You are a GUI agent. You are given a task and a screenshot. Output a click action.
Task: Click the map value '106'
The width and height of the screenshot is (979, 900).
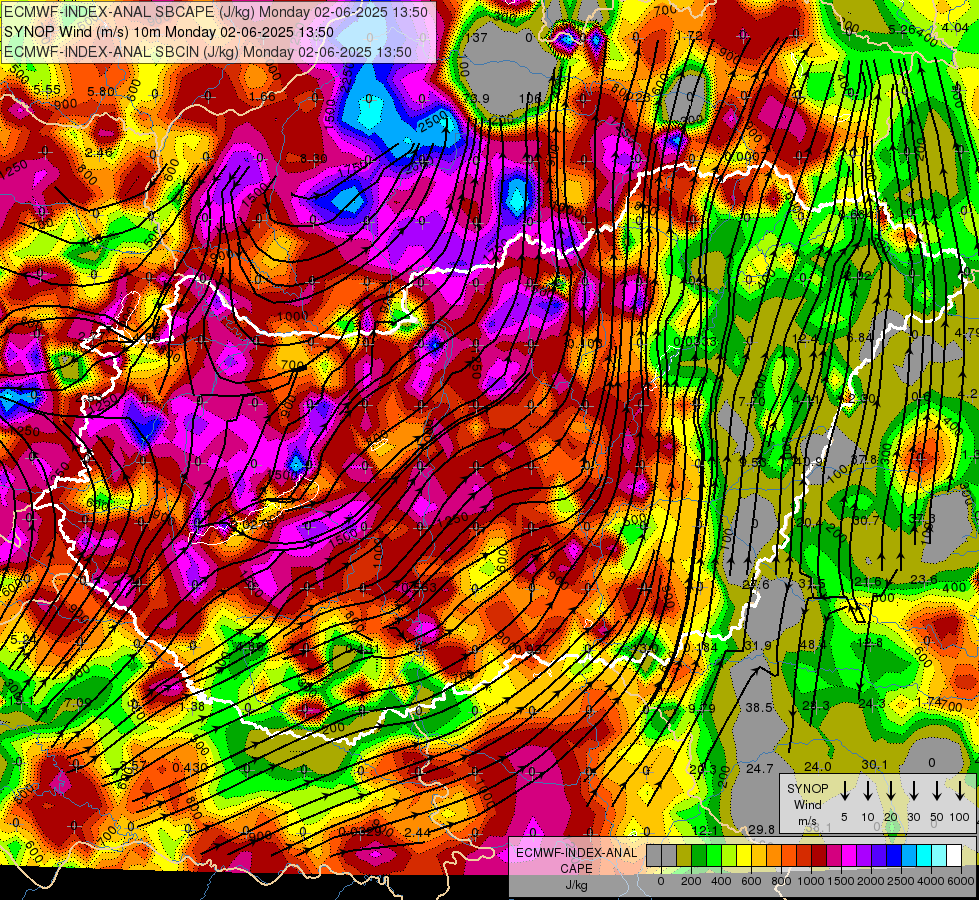(530, 98)
